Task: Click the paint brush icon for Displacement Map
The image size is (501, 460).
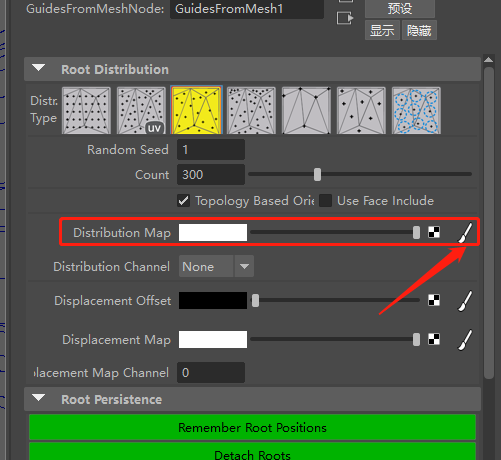Action: click(x=465, y=340)
